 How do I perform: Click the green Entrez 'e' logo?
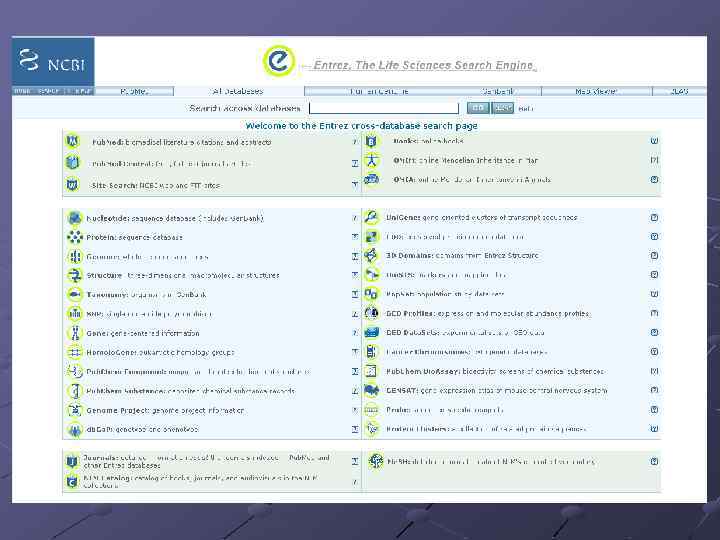coord(279,61)
